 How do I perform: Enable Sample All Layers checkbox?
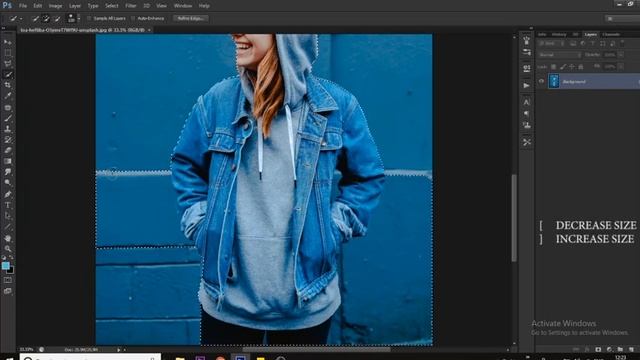tap(89, 18)
